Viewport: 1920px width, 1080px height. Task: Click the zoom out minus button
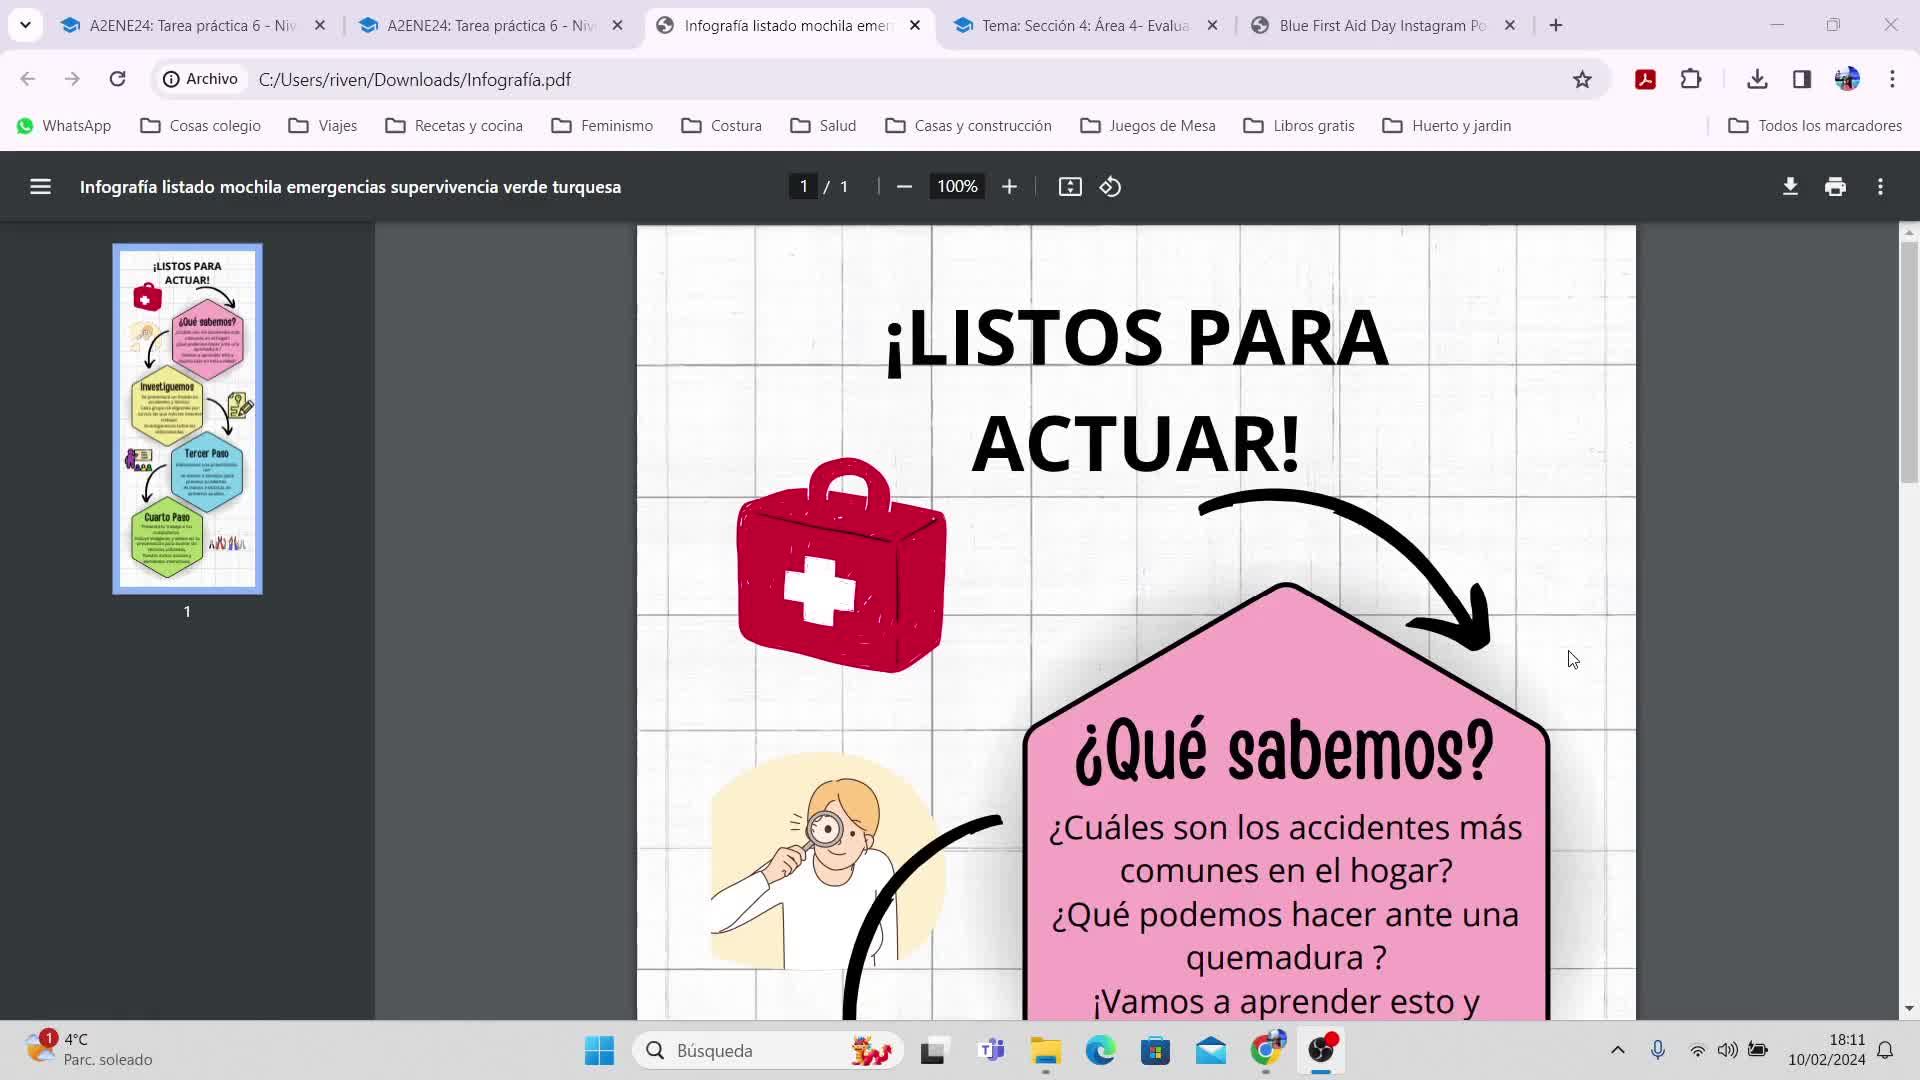click(904, 187)
